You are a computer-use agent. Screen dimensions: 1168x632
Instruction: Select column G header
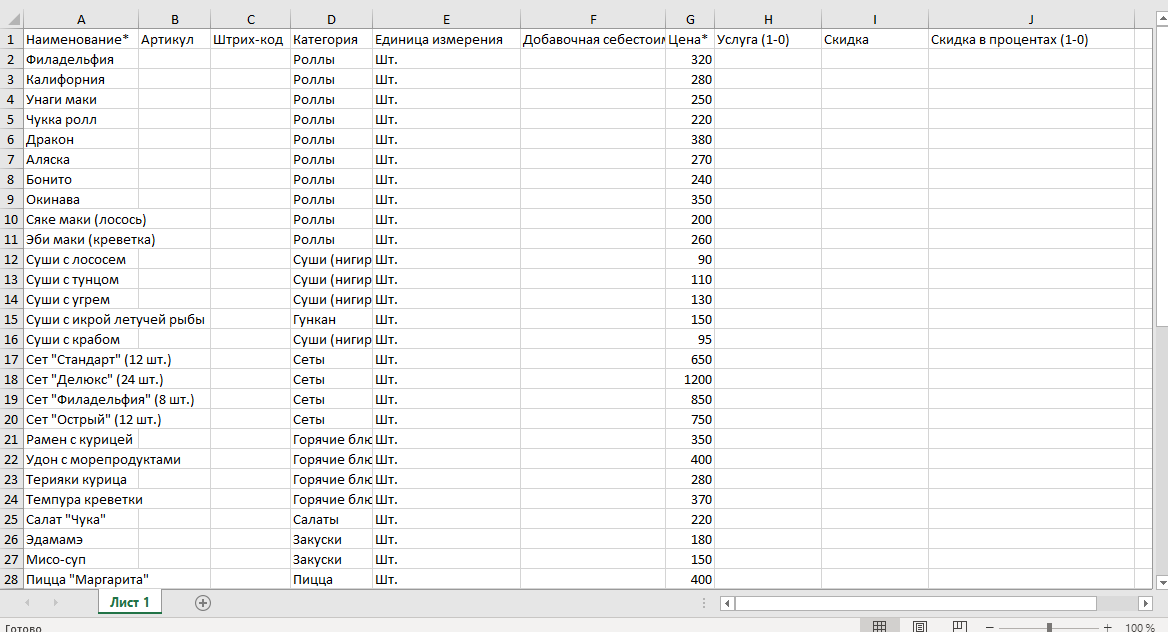(x=690, y=19)
